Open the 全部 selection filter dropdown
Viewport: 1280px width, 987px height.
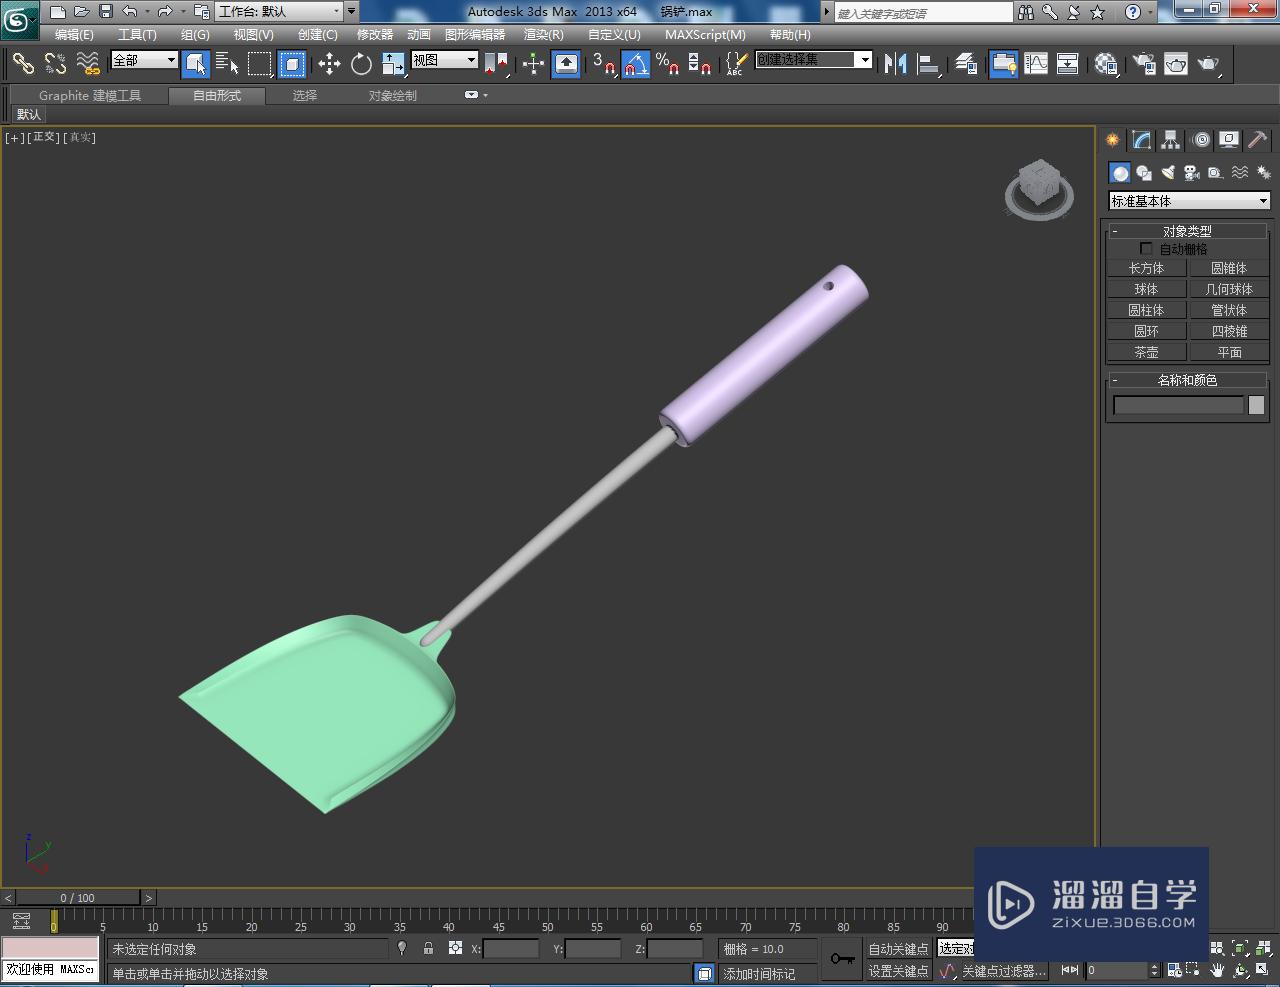coord(144,60)
